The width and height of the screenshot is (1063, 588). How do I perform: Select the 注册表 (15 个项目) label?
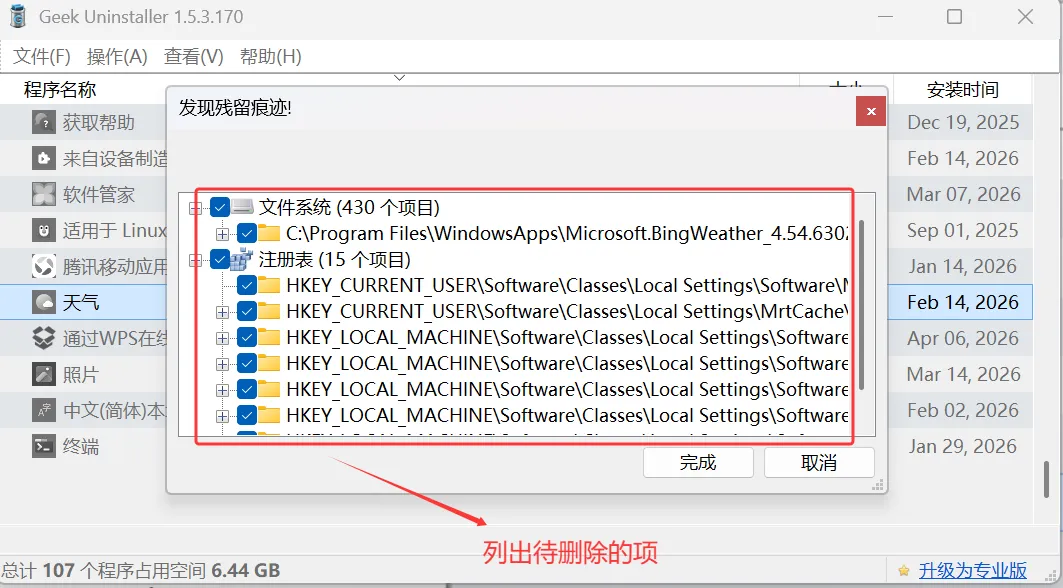(x=335, y=259)
